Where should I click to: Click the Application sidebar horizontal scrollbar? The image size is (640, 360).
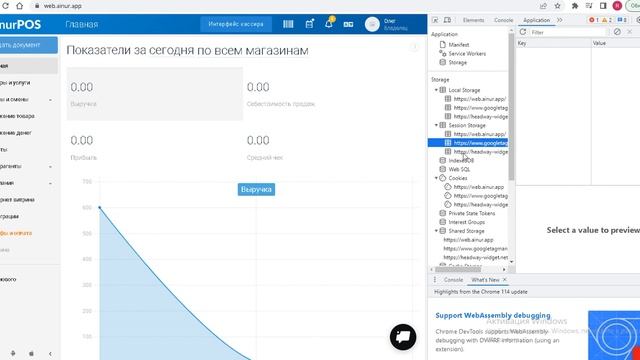coord(458,269)
